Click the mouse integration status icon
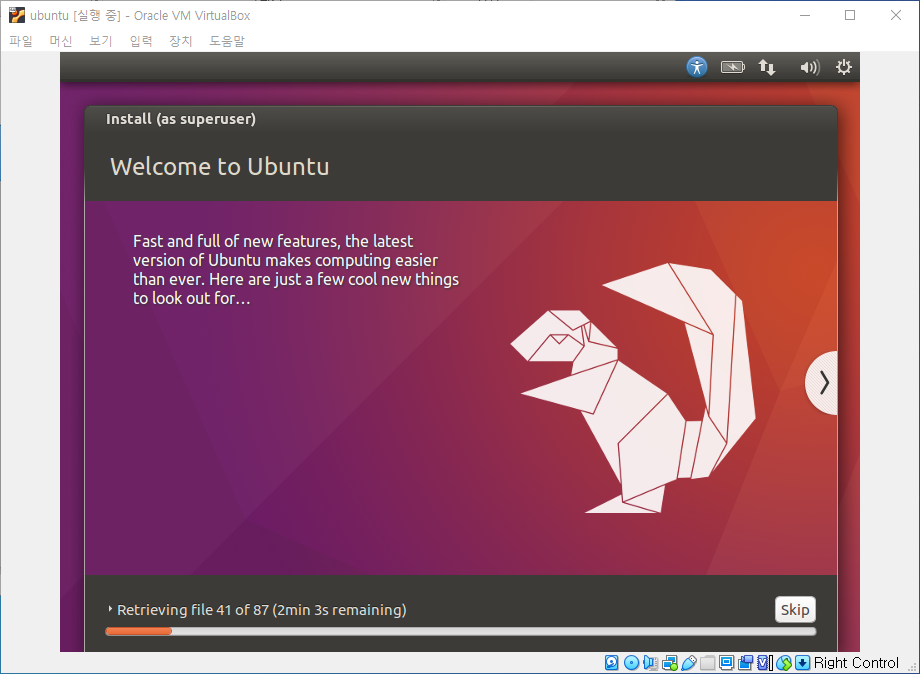This screenshot has width=920, height=674. [x=784, y=663]
